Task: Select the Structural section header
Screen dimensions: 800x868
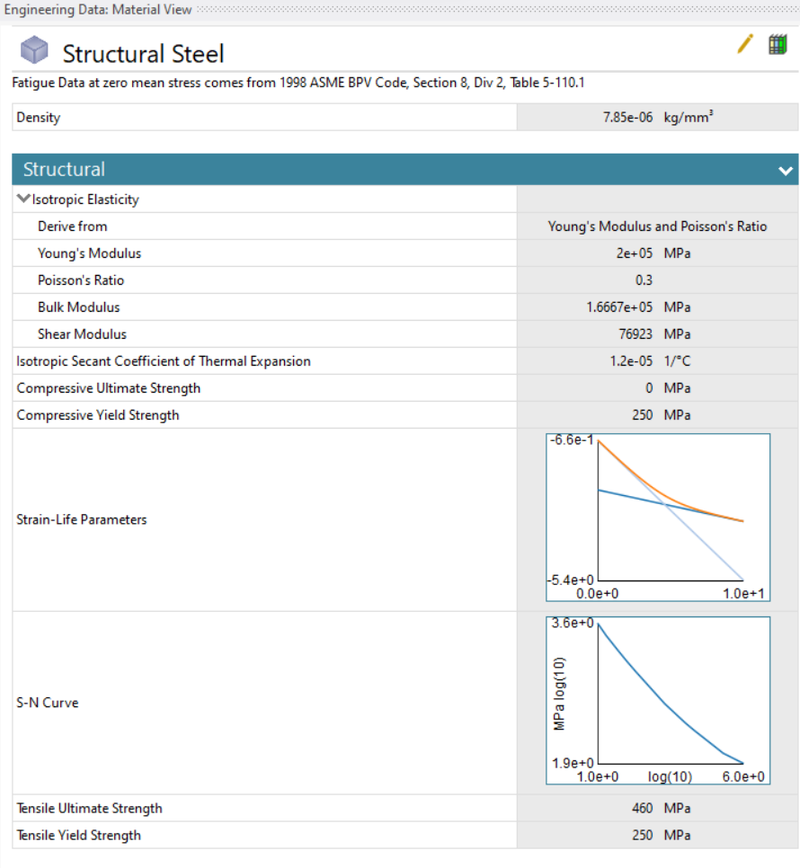Action: 405,169
